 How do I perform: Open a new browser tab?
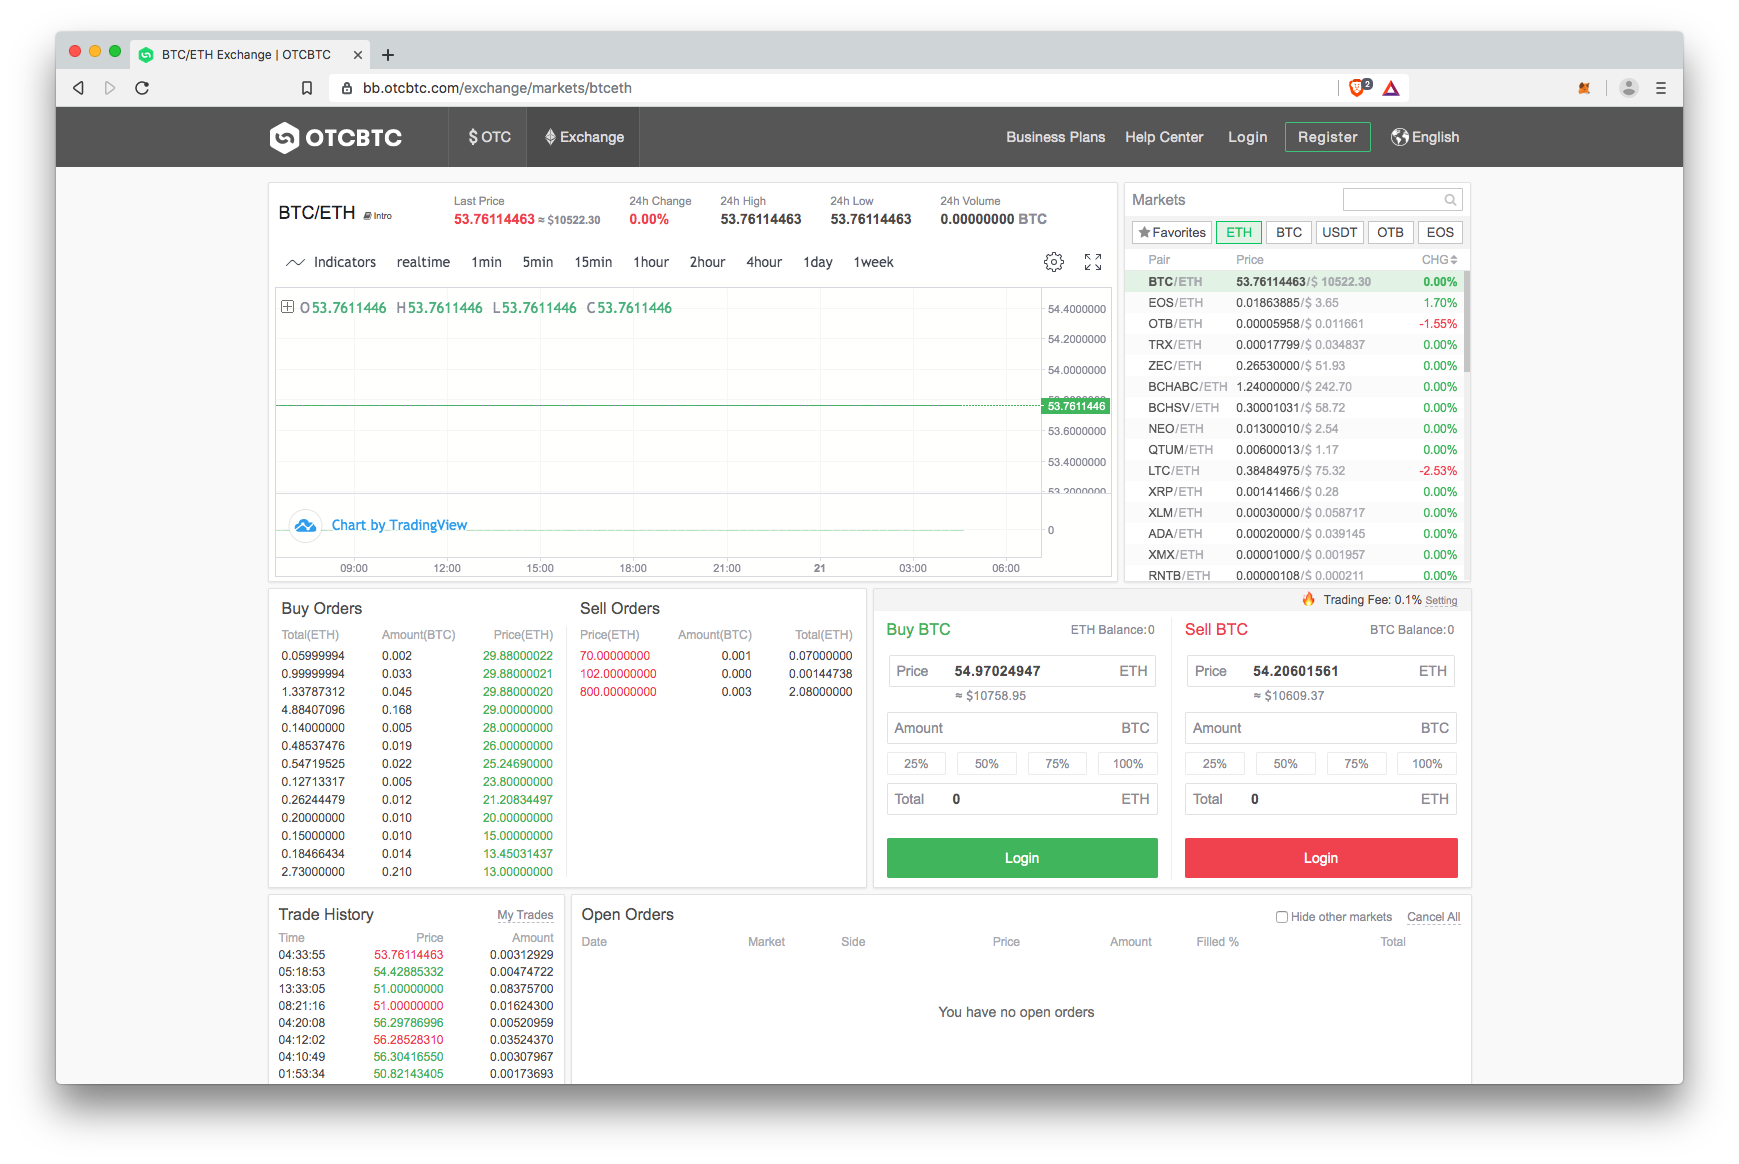pyautogui.click(x=388, y=55)
